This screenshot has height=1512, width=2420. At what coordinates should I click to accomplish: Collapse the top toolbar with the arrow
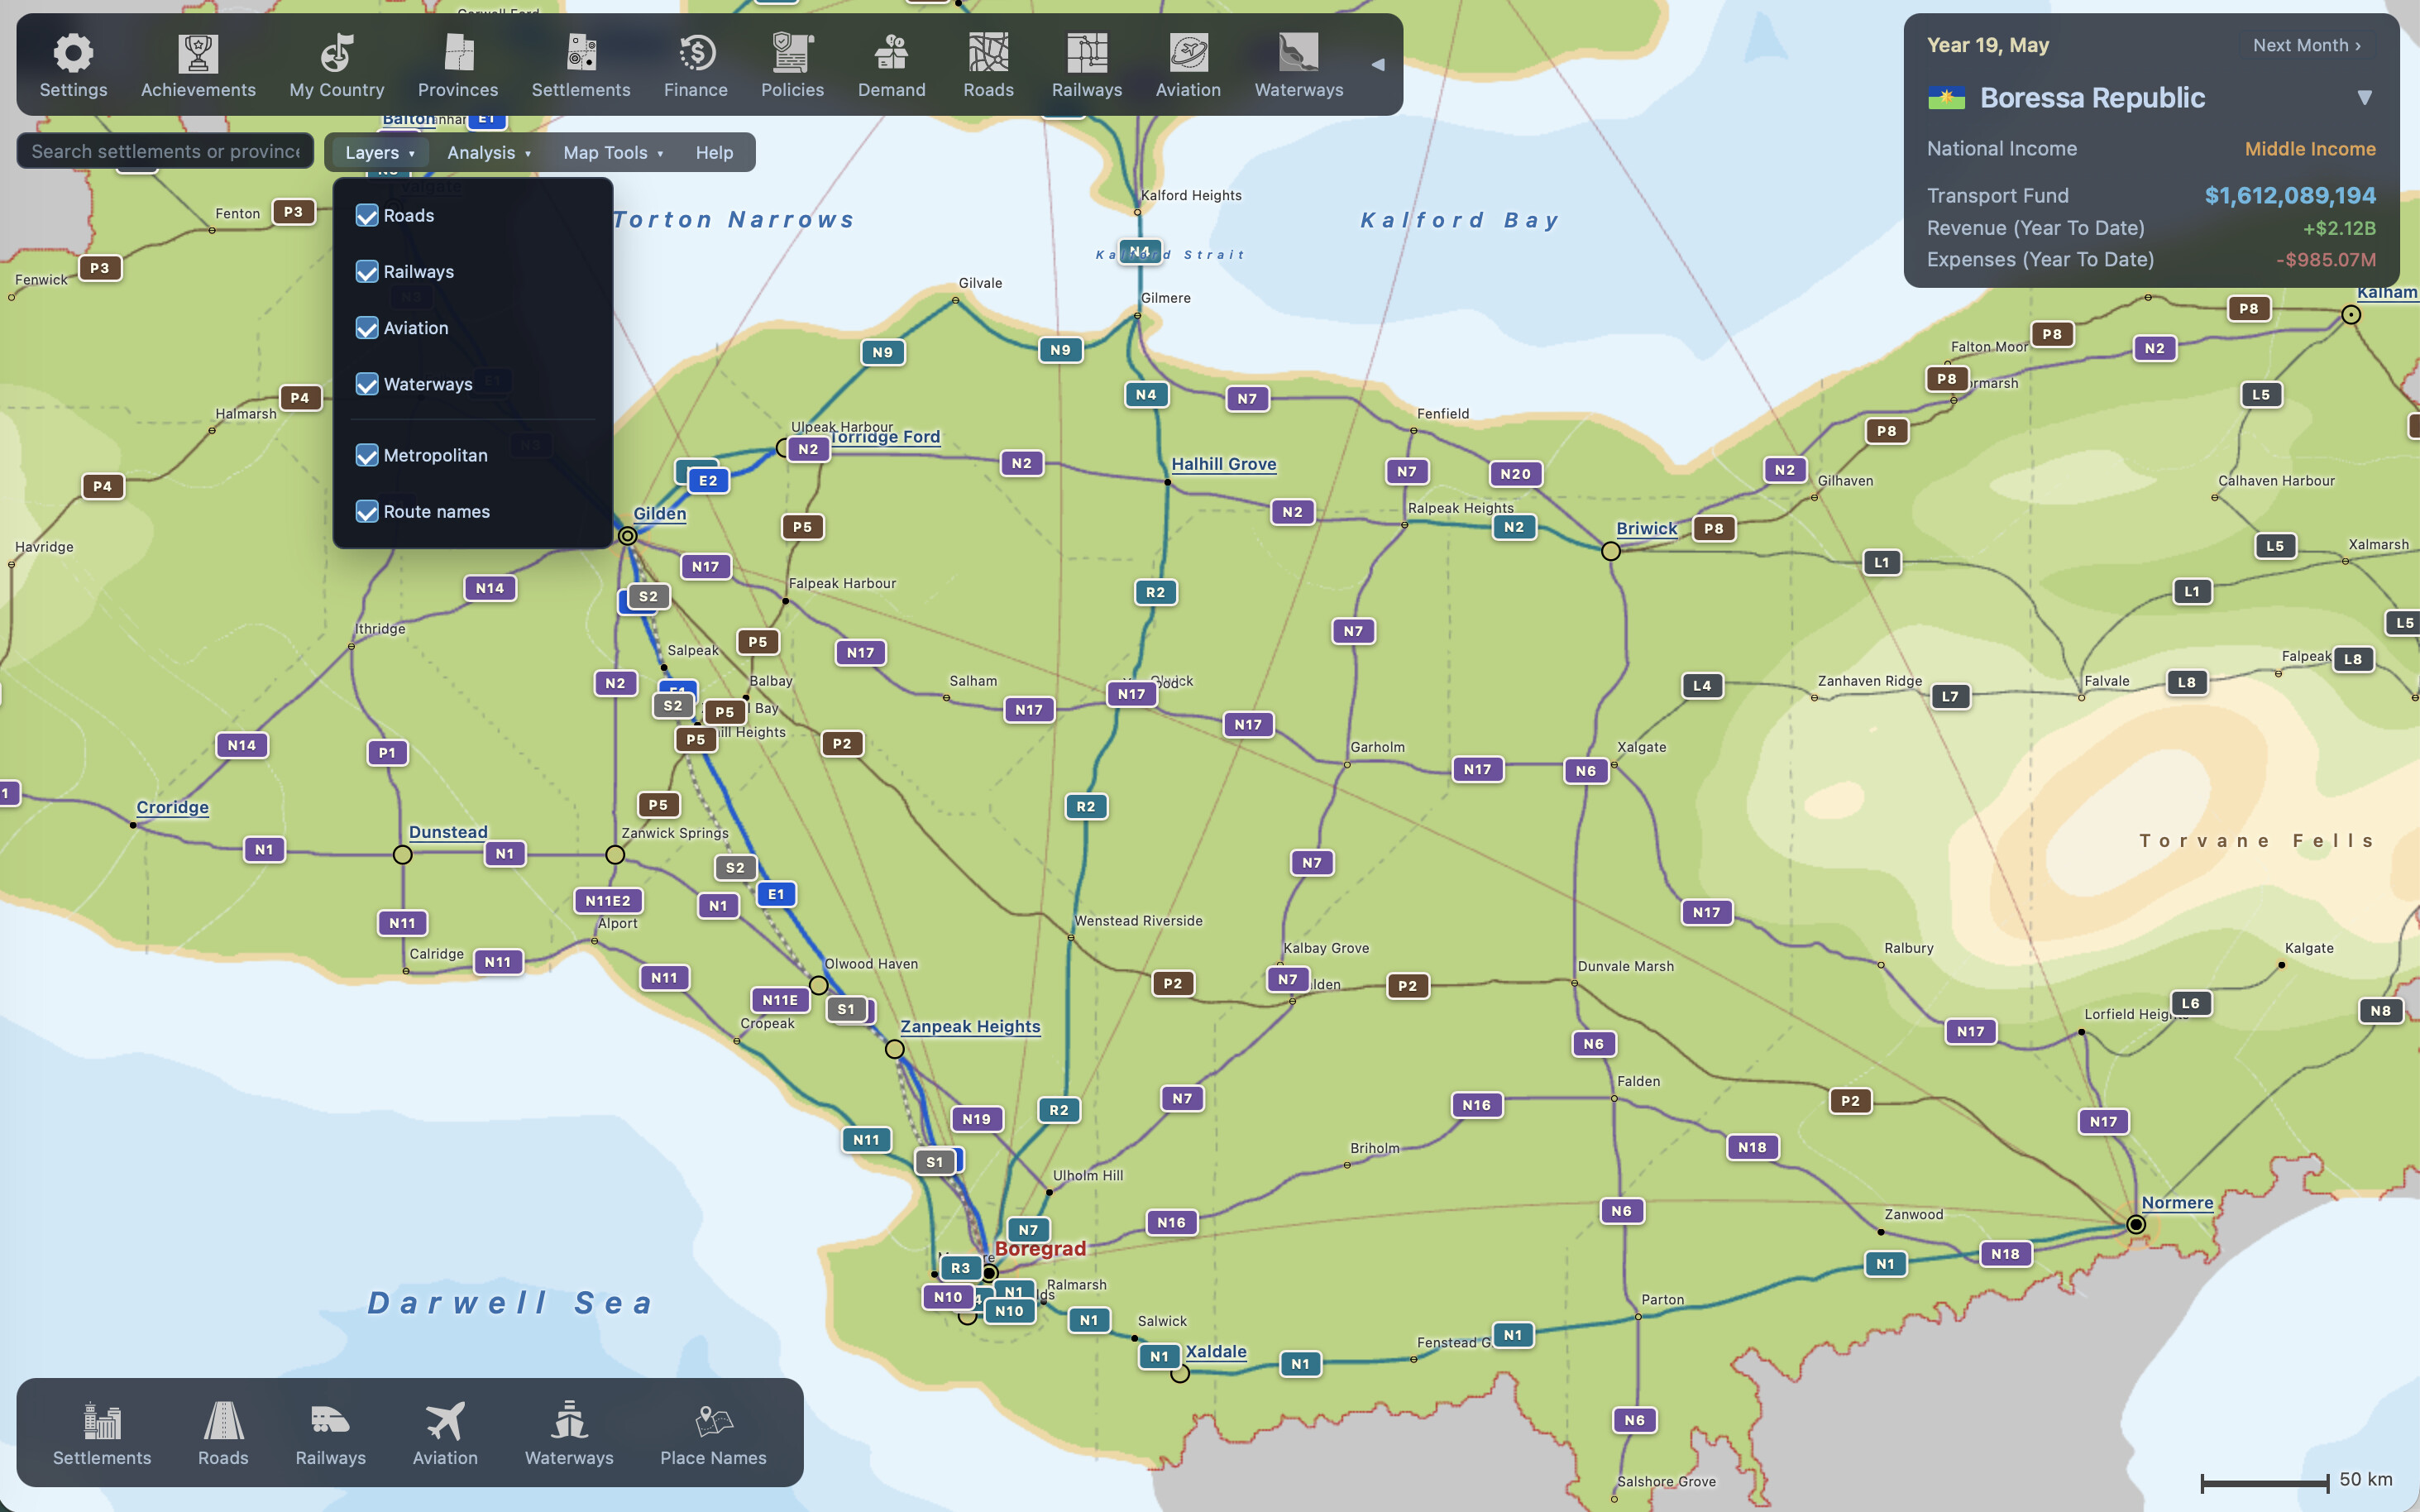tap(1377, 64)
